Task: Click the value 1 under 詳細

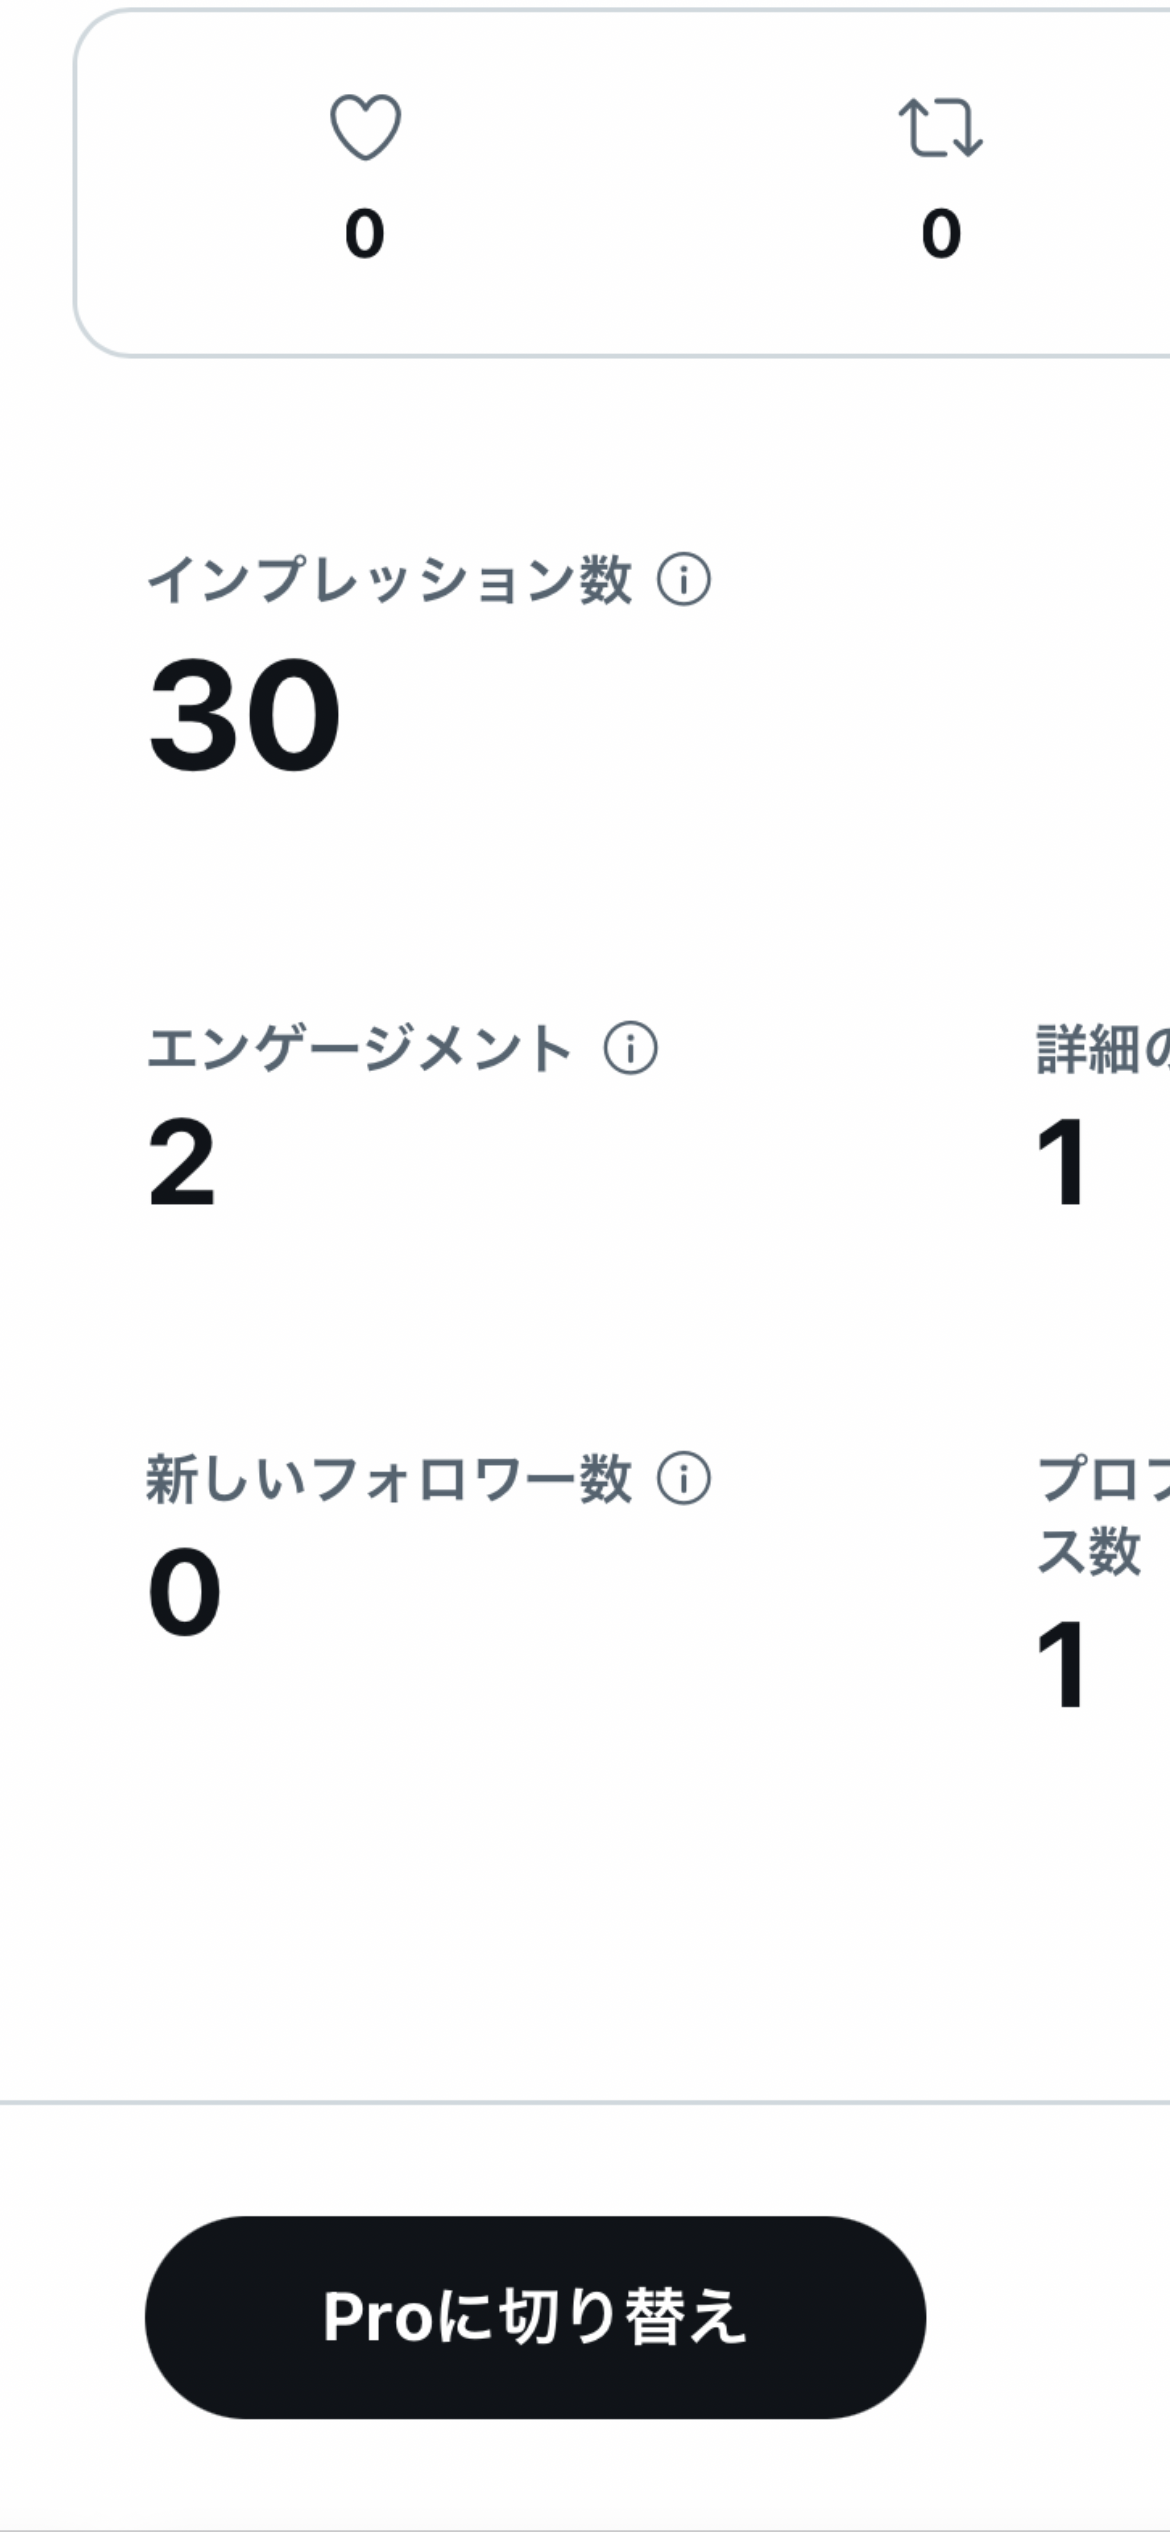Action: (x=1060, y=1163)
